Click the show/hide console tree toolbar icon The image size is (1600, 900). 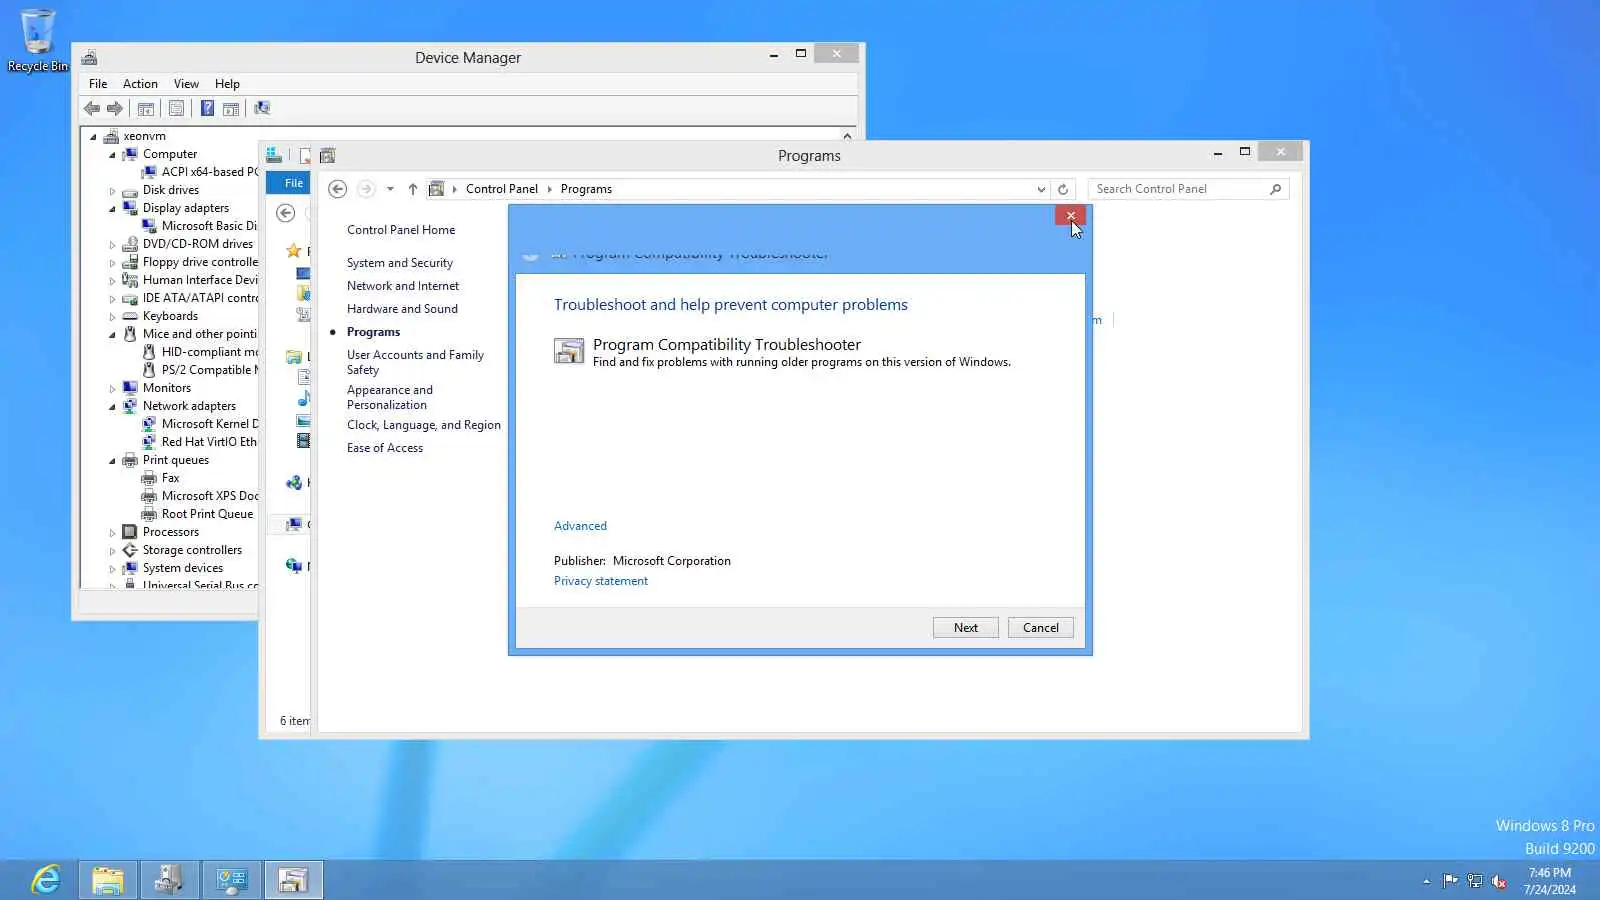click(x=146, y=108)
